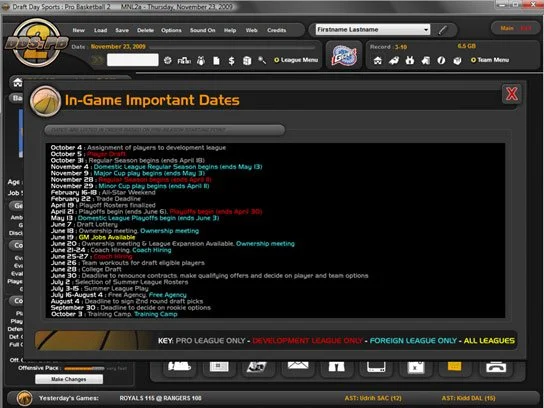Click the basketball icon in news ticker
Viewport: 544px width, 408px height.
(24, 398)
